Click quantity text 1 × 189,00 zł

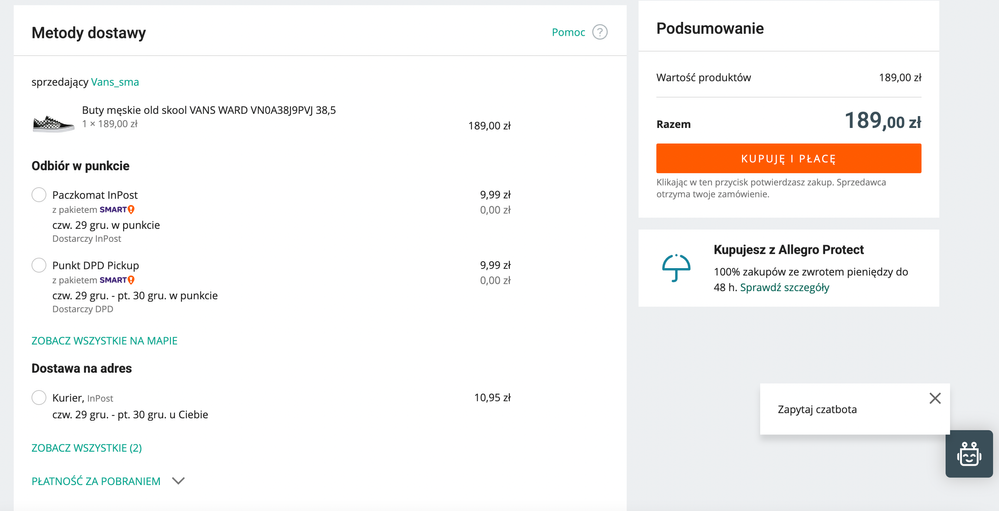tap(110, 124)
